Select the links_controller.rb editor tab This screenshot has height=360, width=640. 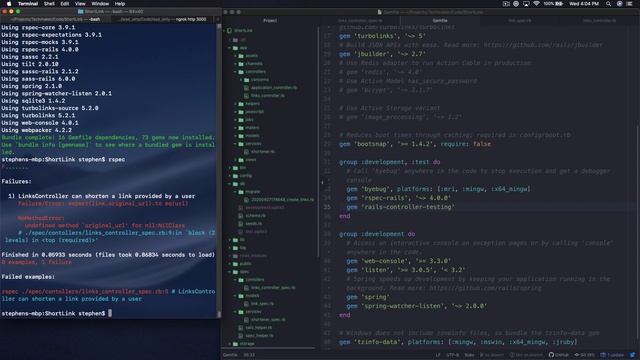pos(599,20)
